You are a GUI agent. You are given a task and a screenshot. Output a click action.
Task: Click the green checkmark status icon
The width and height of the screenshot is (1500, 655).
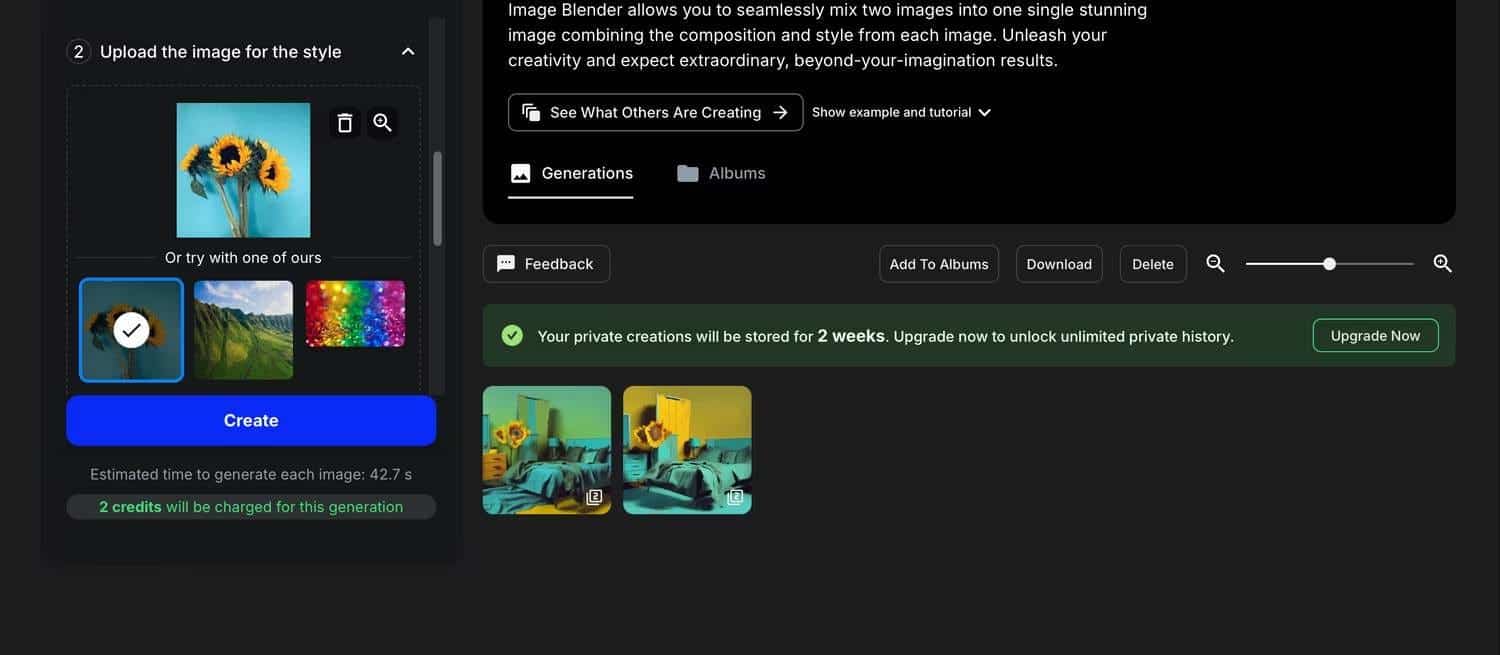(512, 336)
